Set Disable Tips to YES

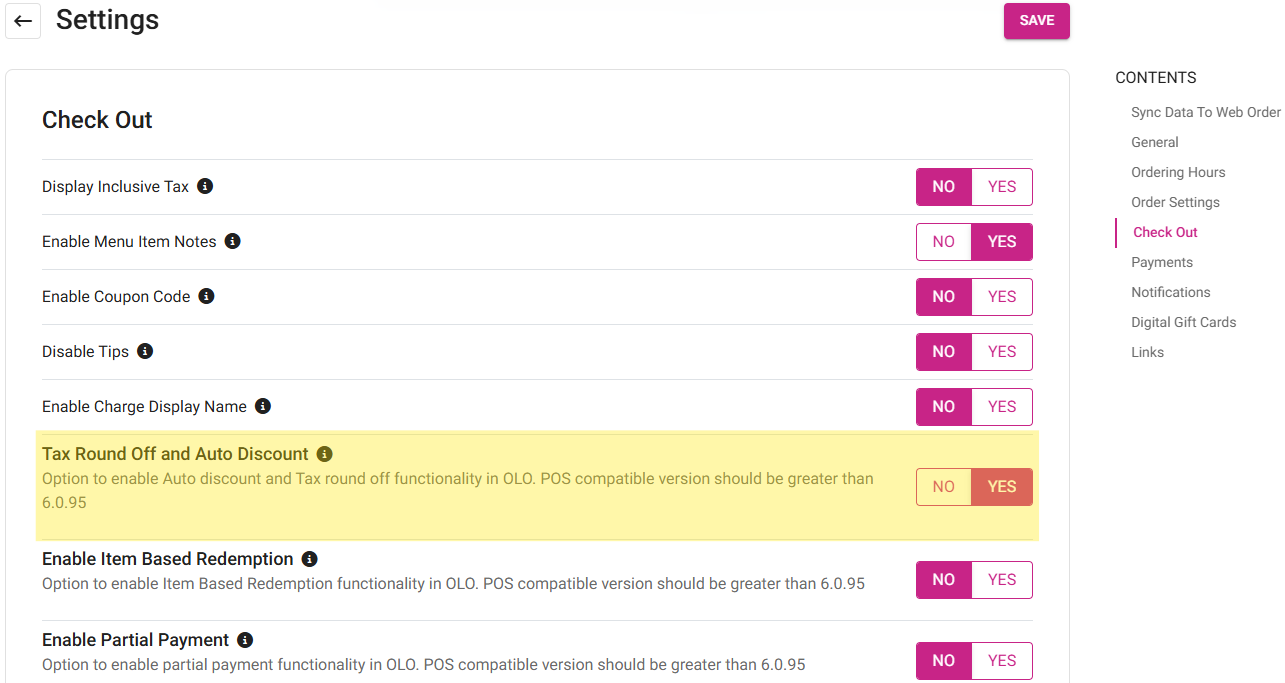(1001, 352)
